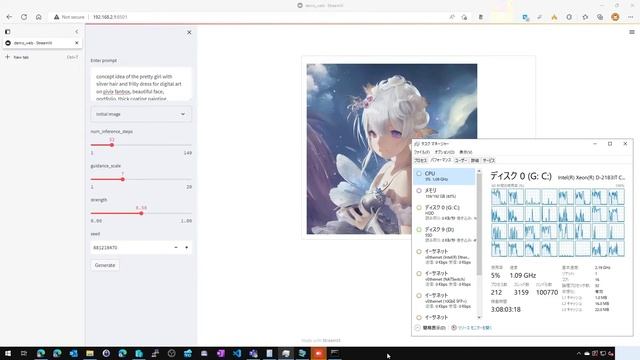The height and width of the screenshot is (360, 640).
Task: Toggle vertical tabs icon at top-left
Action: coord(7,31)
